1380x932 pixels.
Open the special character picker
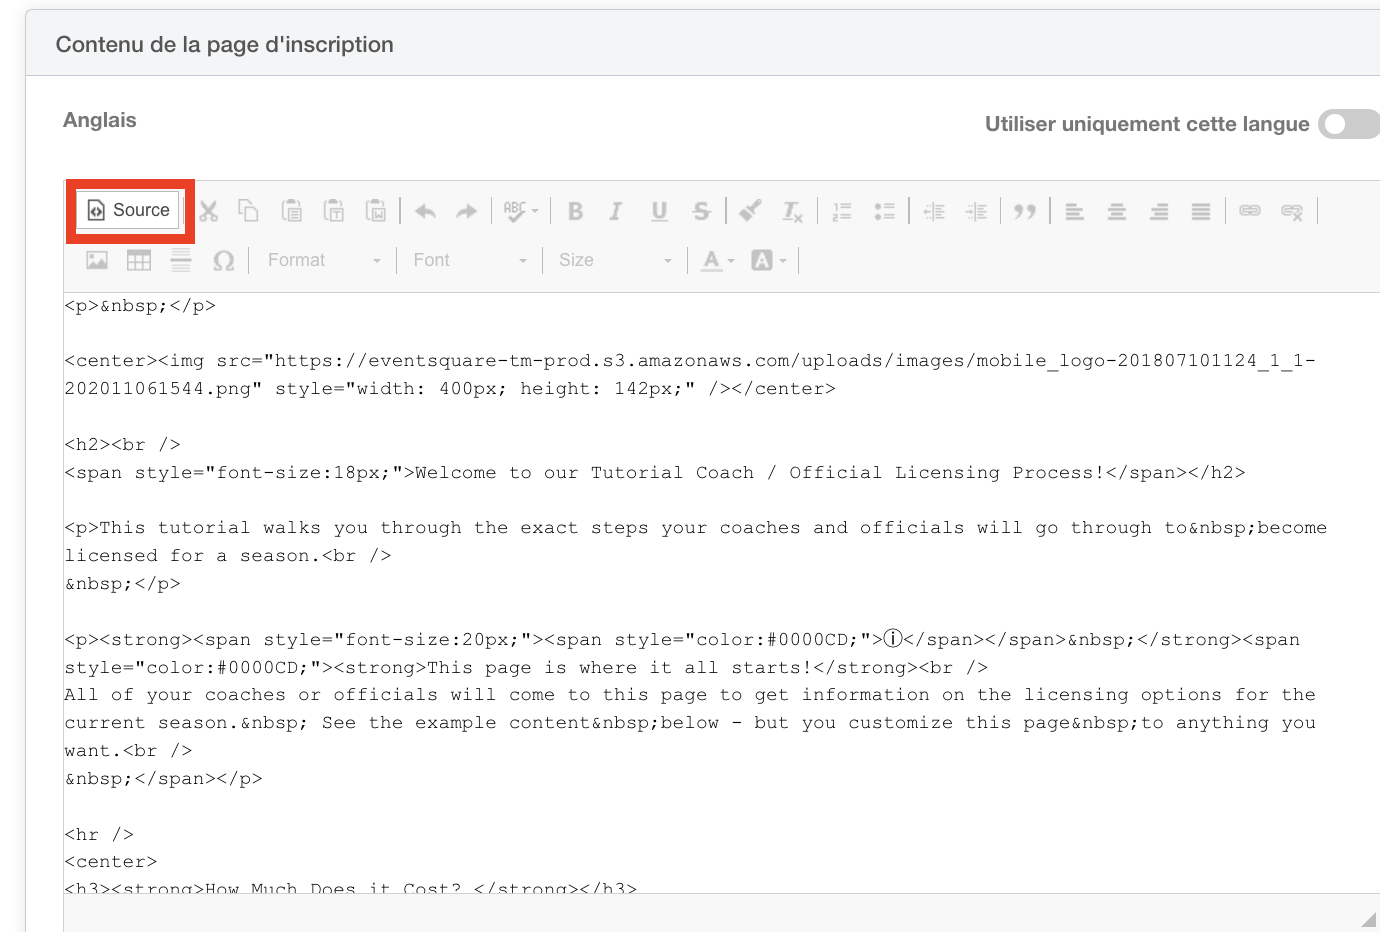click(x=223, y=259)
